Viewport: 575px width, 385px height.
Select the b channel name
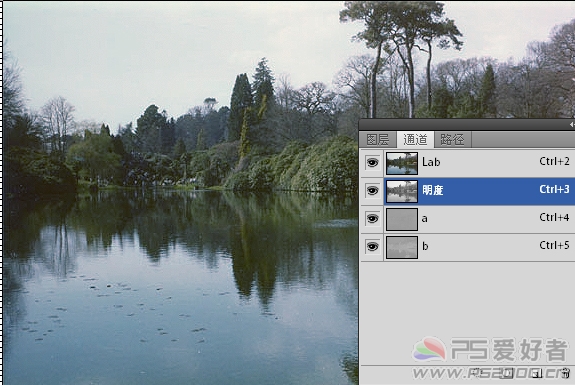coord(425,246)
